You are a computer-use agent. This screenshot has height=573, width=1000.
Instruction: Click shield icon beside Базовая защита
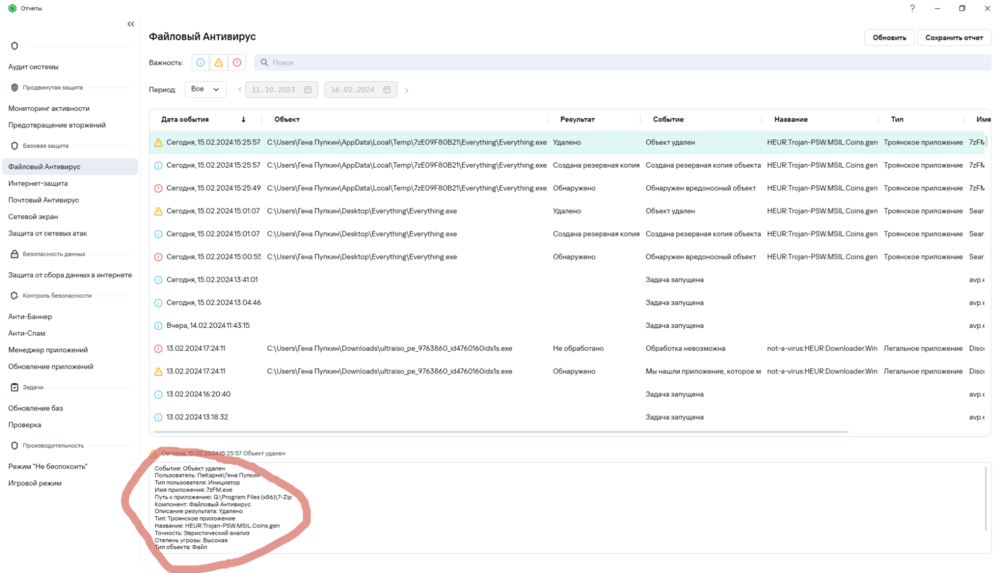[x=15, y=145]
